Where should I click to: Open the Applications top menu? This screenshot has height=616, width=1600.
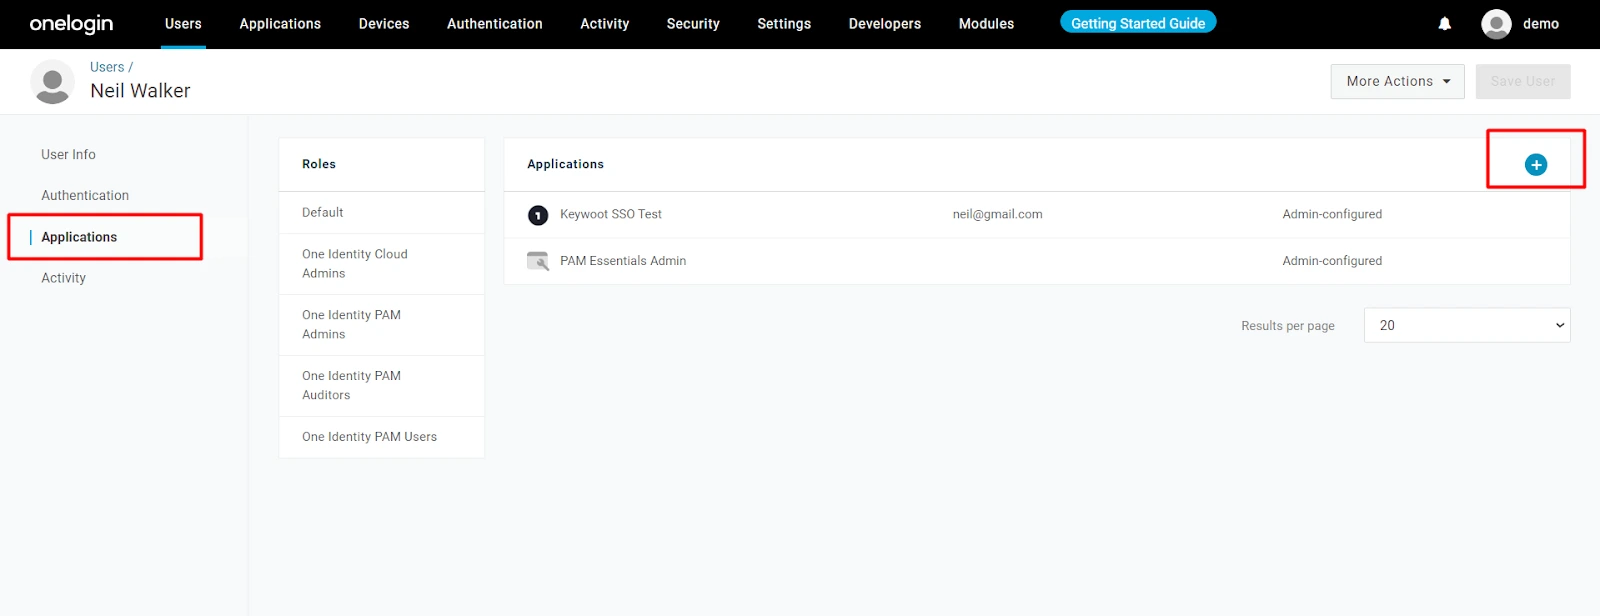point(280,24)
